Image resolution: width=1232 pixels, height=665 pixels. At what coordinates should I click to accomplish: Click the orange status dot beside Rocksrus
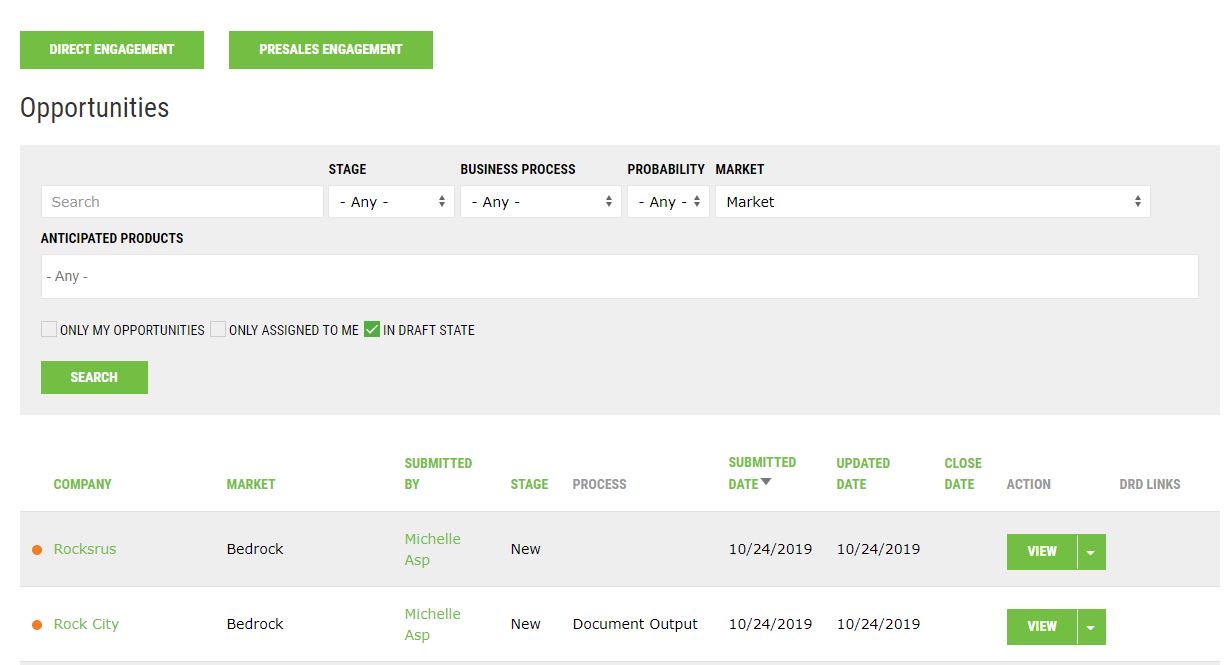(39, 549)
